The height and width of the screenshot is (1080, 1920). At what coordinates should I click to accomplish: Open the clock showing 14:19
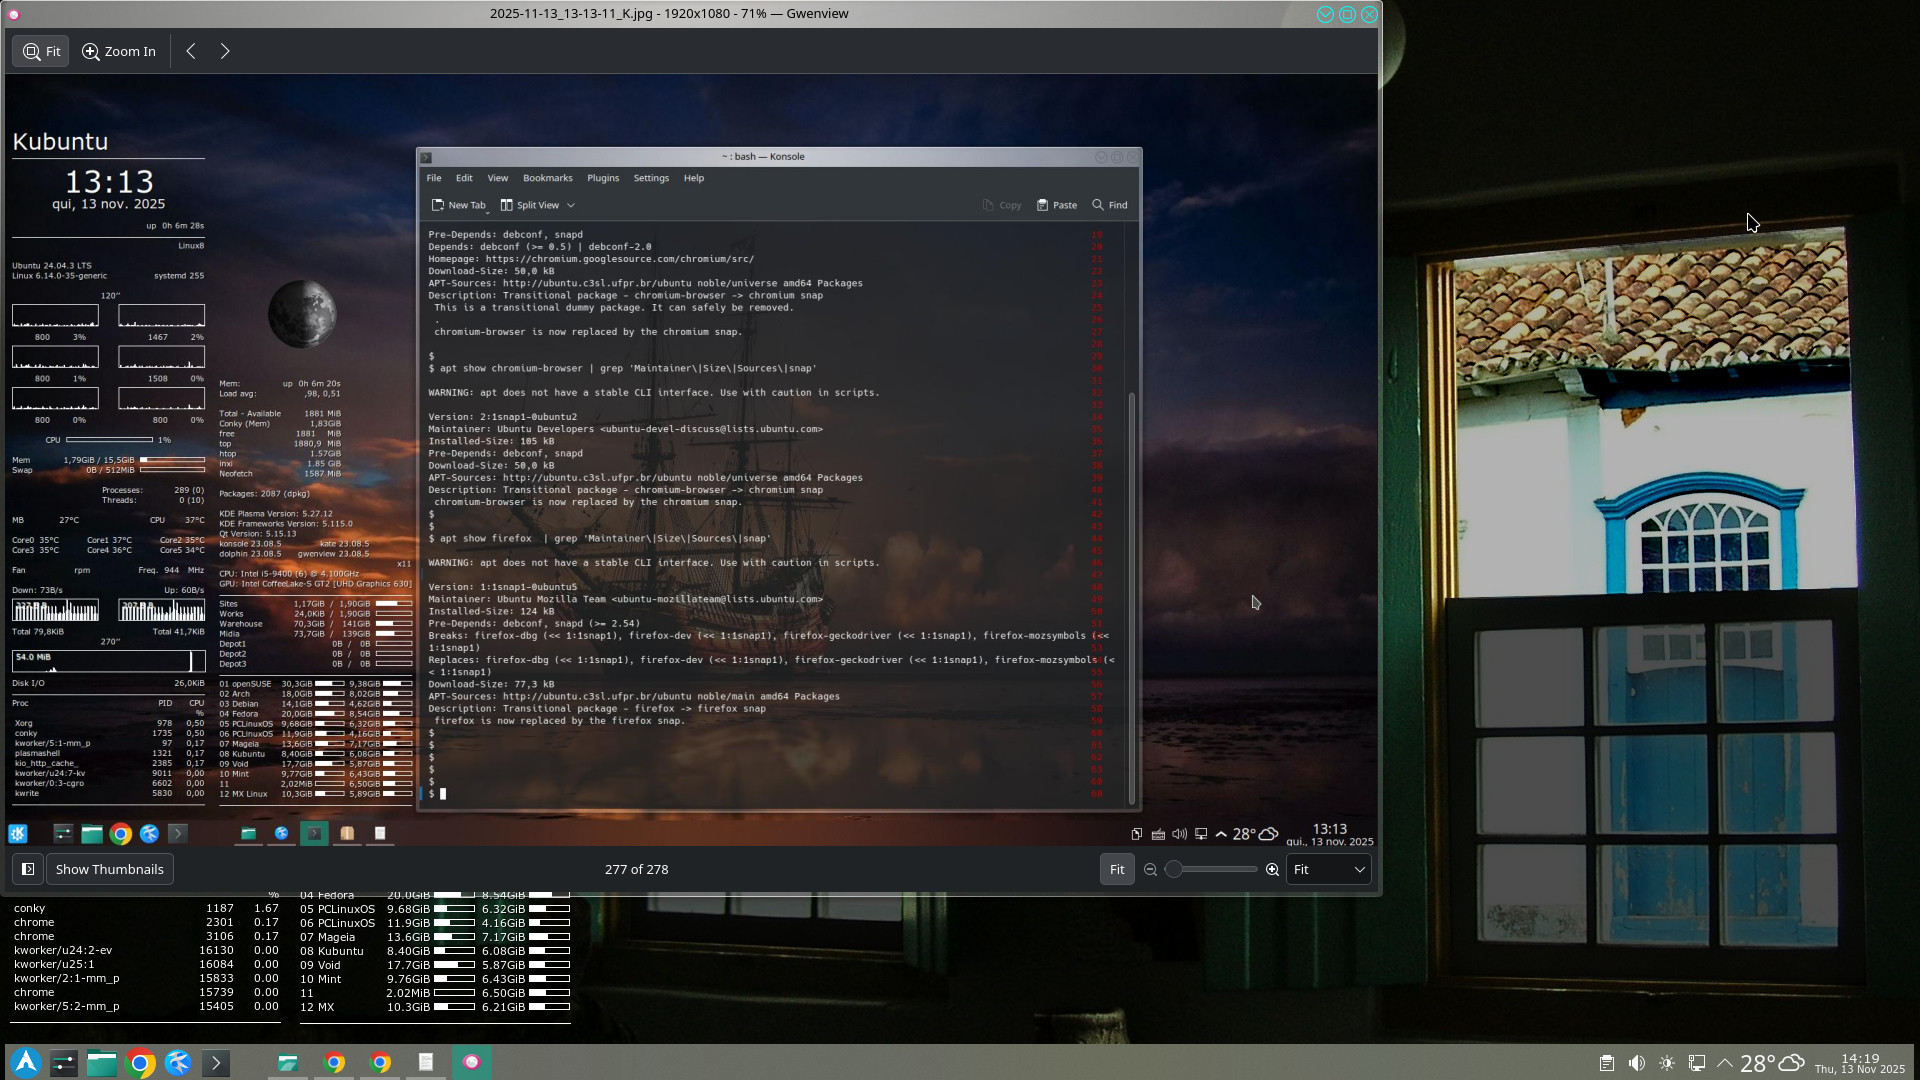tap(1859, 1063)
